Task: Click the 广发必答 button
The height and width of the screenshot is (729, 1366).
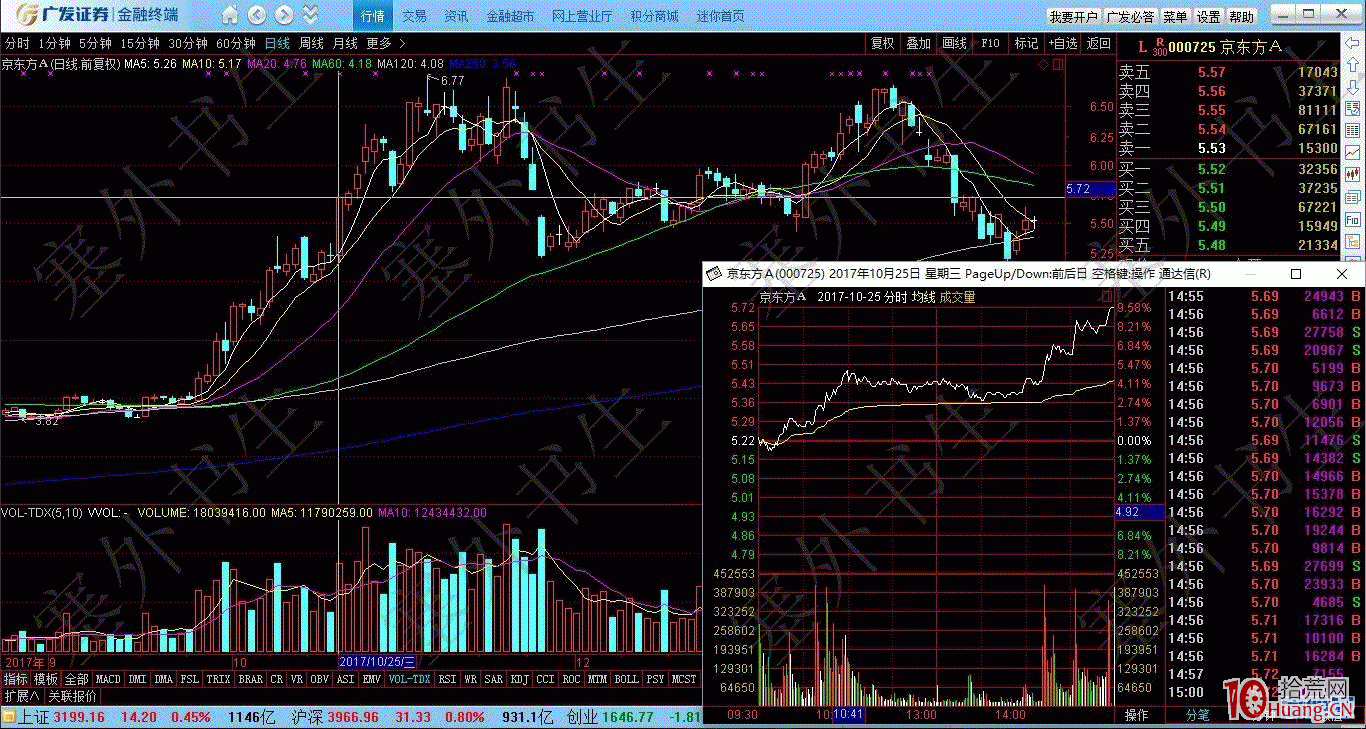Action: pos(1131,17)
